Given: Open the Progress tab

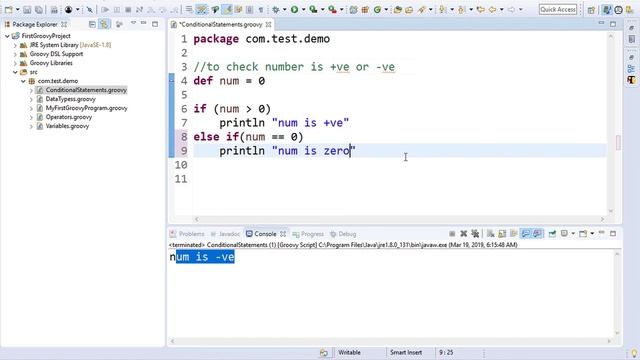Looking at the screenshot, I should coord(308,234).
